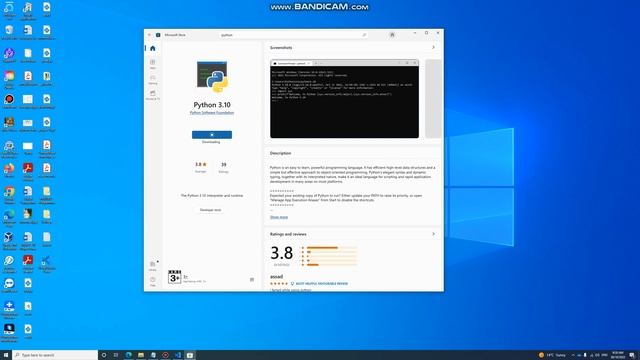Click the 39 ratings count
This screenshot has height=360, width=640.
pyautogui.click(x=223, y=167)
